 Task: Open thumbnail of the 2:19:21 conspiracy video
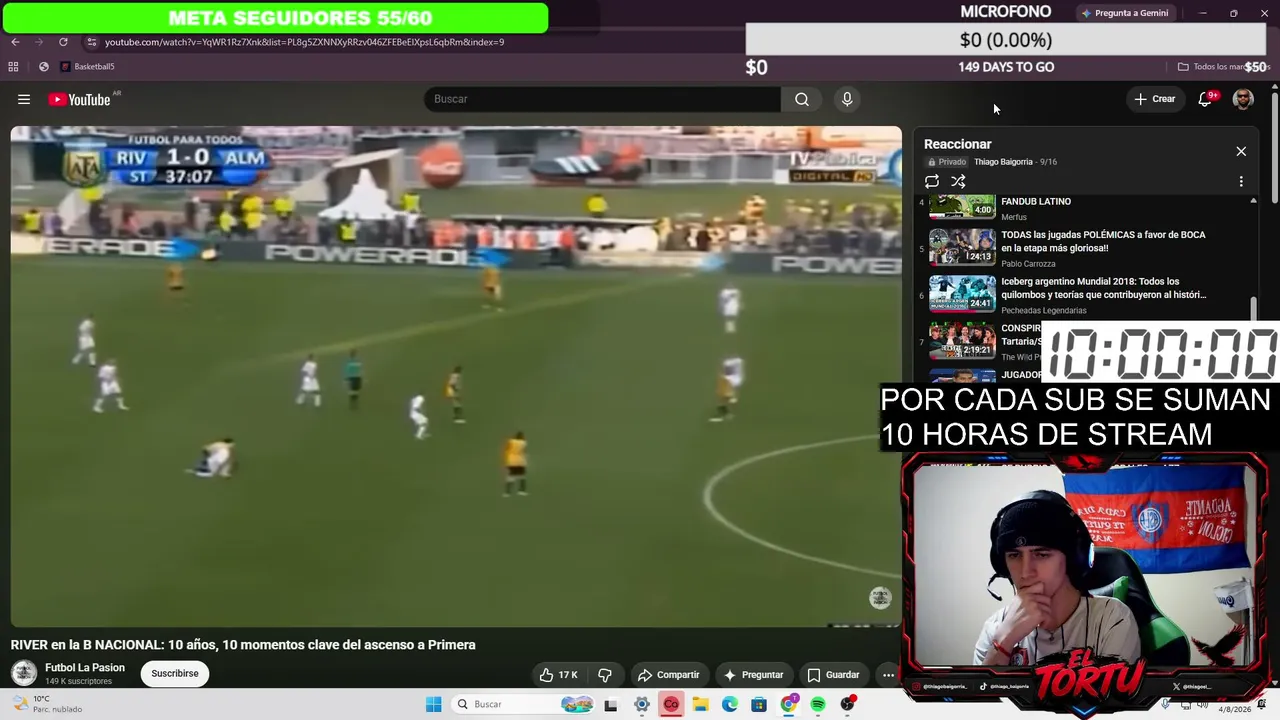click(962, 339)
